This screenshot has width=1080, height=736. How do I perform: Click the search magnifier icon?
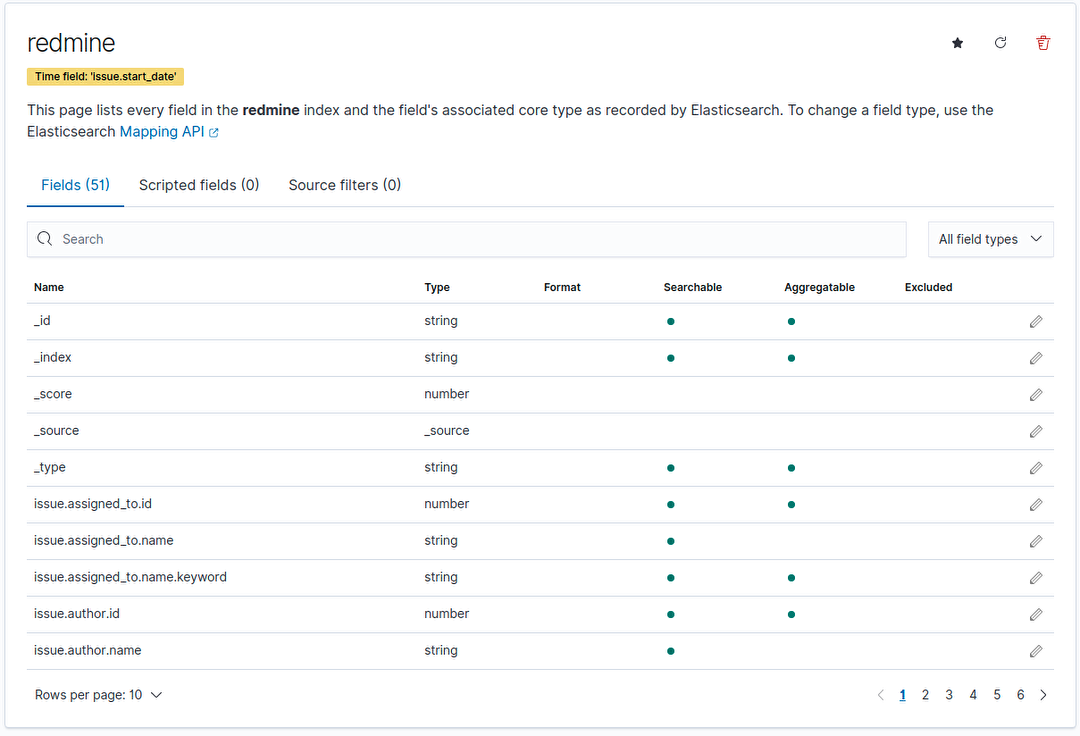coord(45,239)
